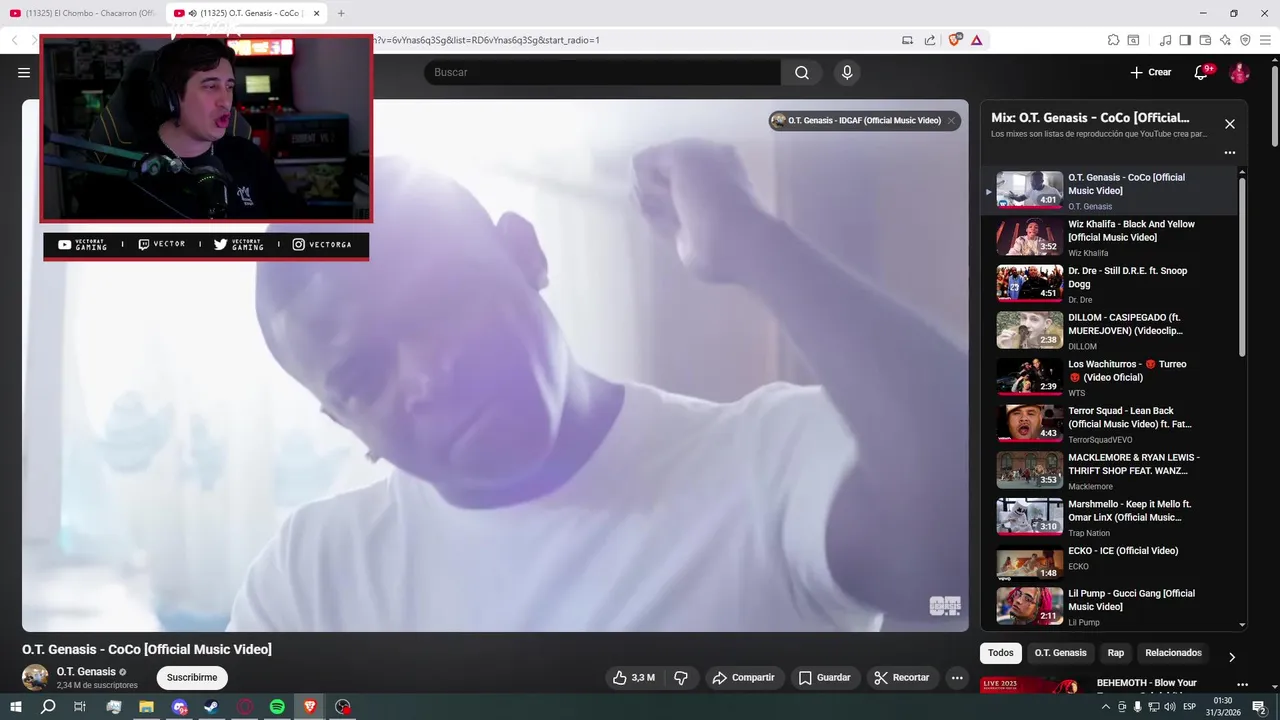Open the Brave playlist music note icon
This screenshot has width=1280, height=720.
pyautogui.click(x=1165, y=40)
